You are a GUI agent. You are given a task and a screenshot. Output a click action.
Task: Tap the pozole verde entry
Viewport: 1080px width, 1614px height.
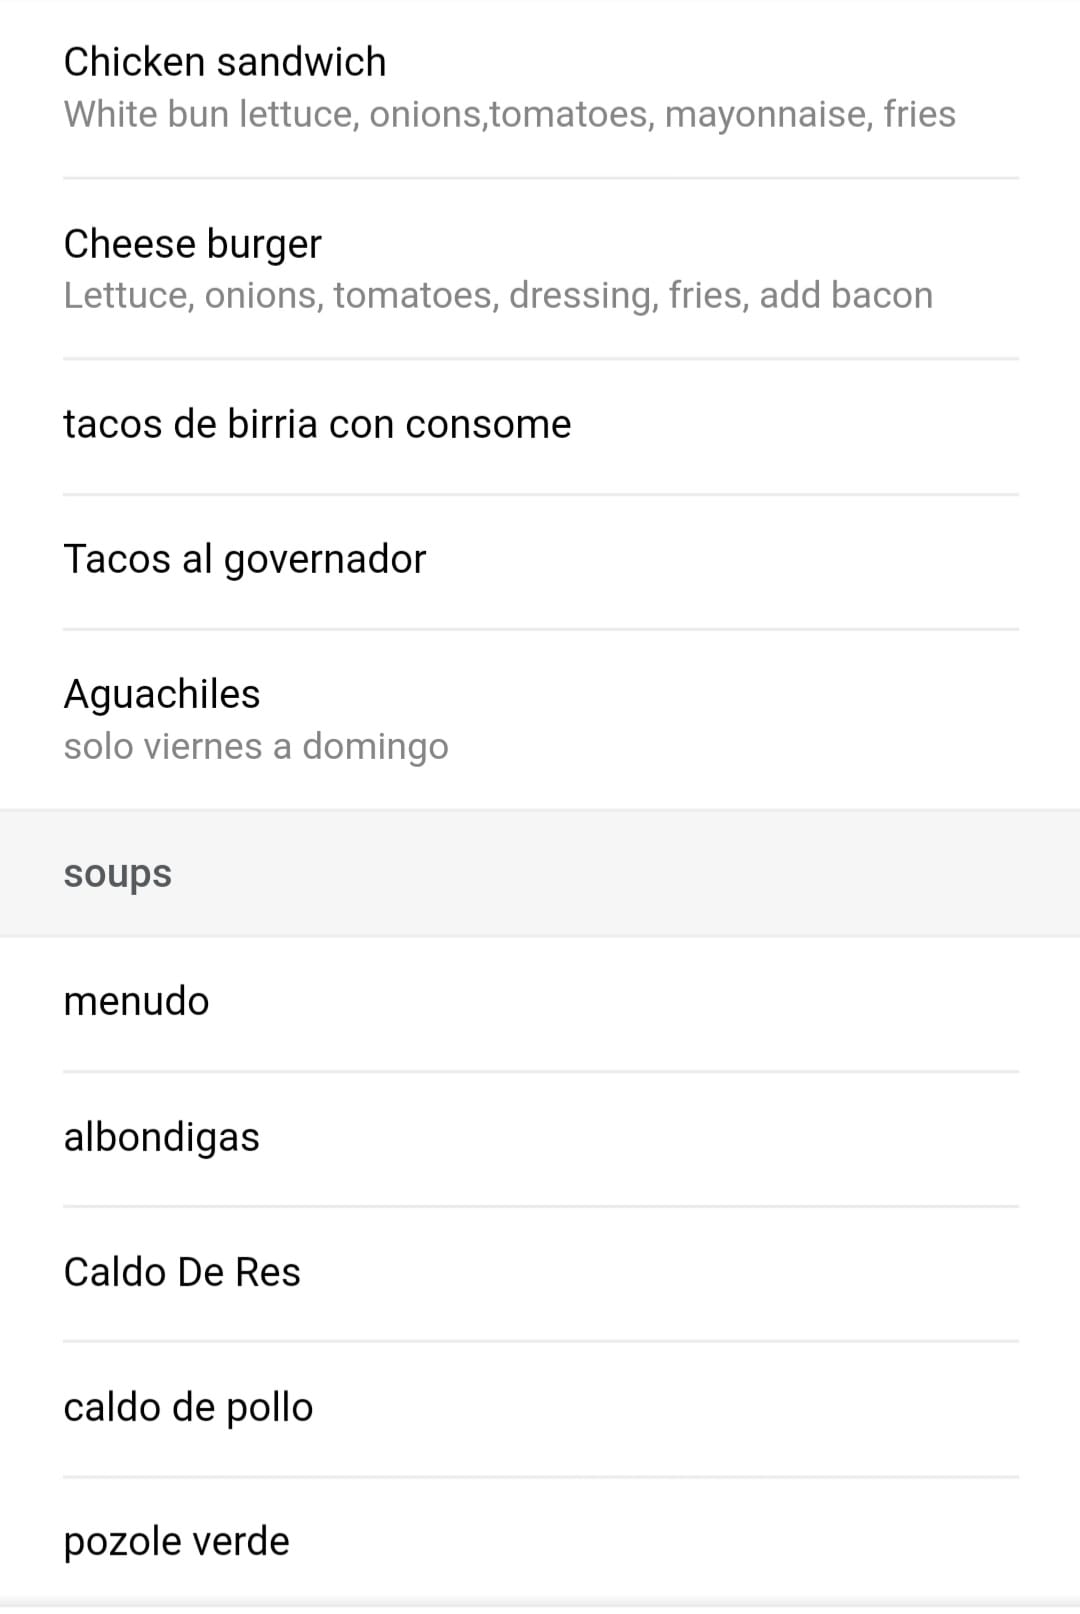click(177, 1542)
